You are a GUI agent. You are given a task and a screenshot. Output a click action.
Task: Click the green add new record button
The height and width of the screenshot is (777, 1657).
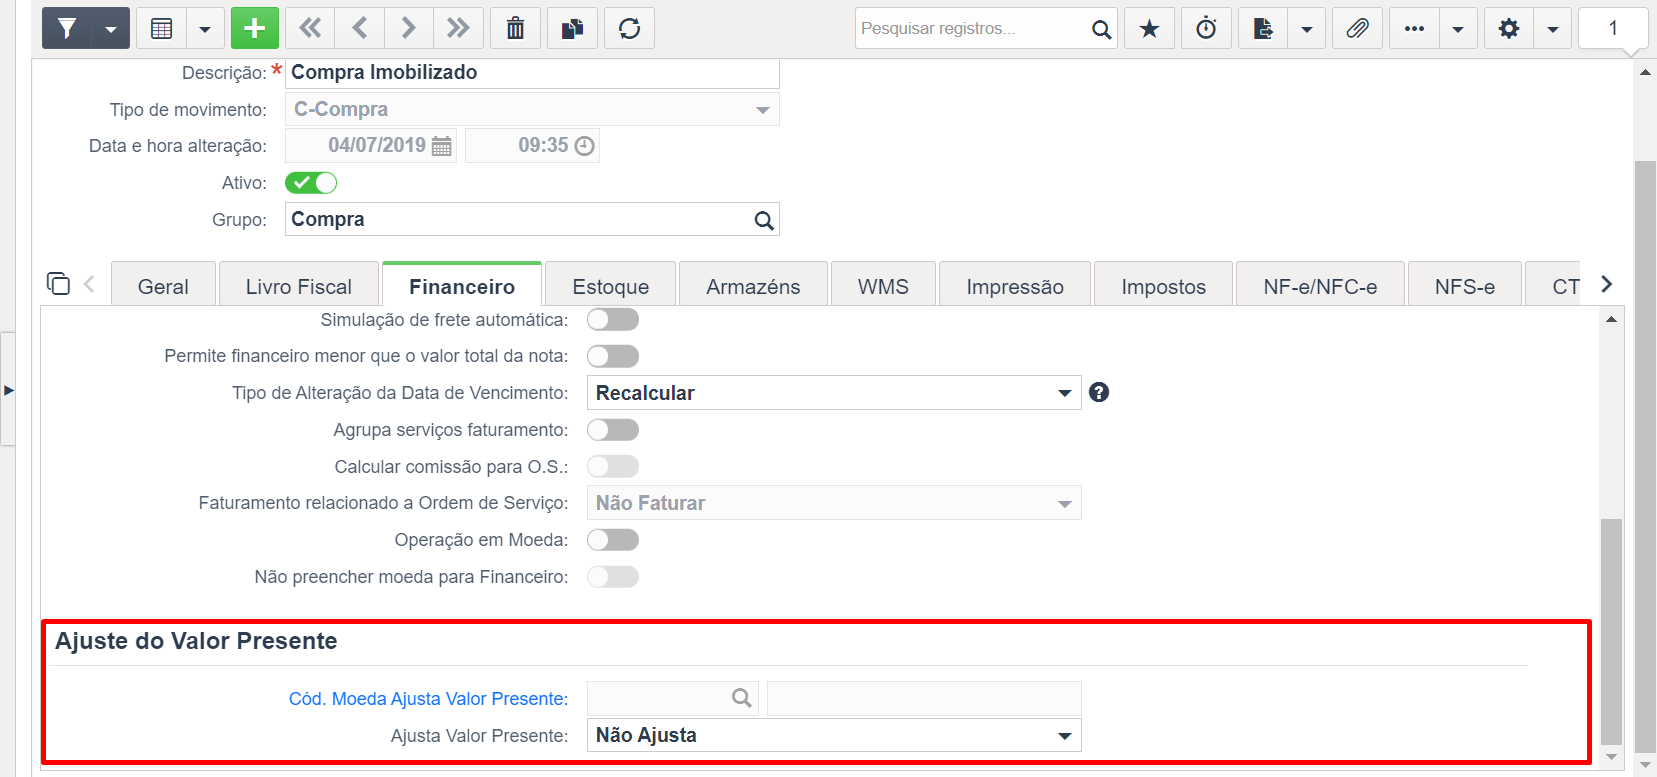(x=255, y=28)
